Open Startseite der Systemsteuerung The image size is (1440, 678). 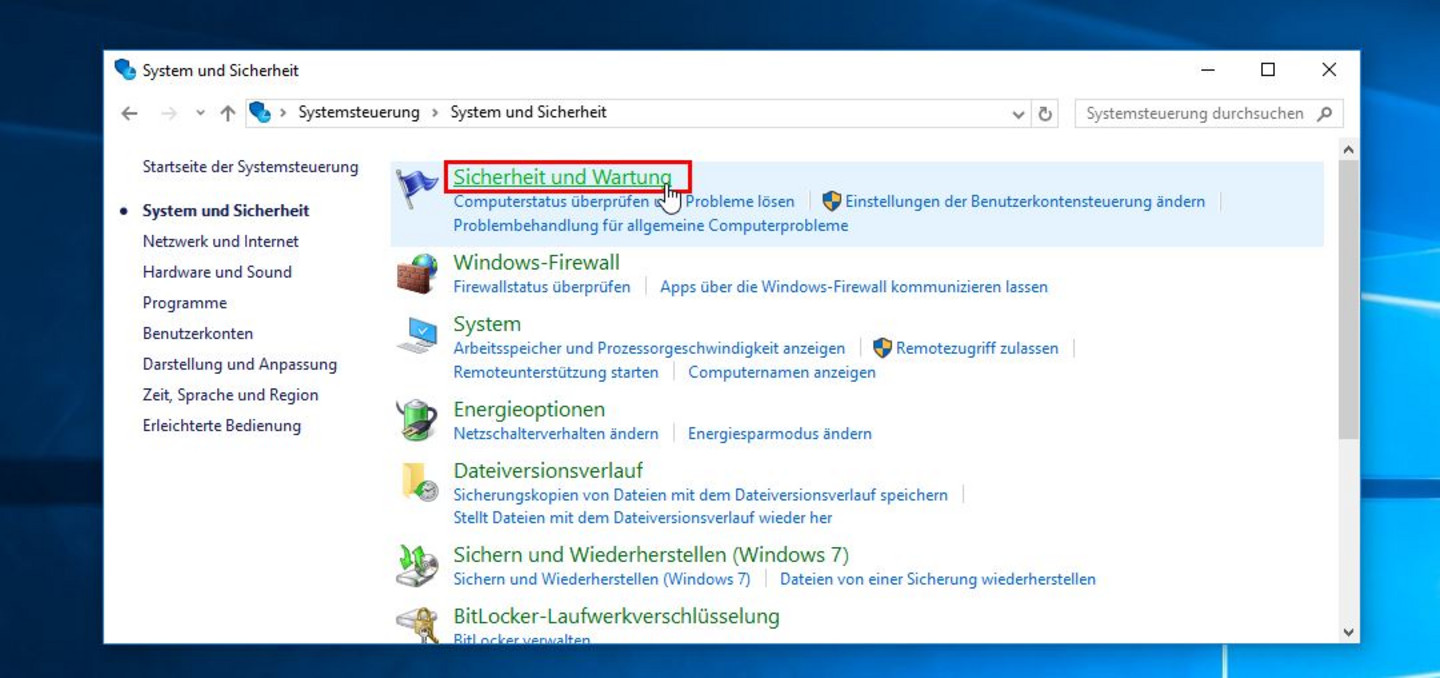[x=250, y=167]
